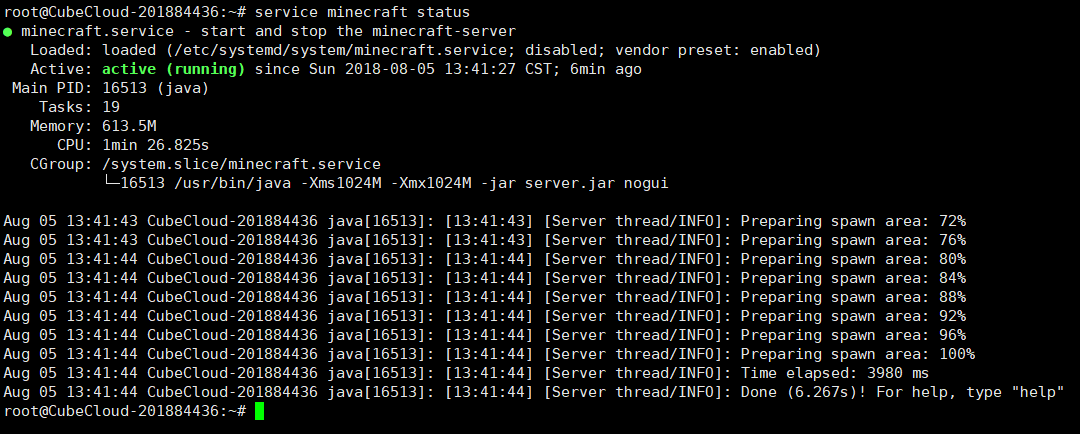Click the "nogui" argument text
This screenshot has height=434, width=1080.
tap(646, 184)
